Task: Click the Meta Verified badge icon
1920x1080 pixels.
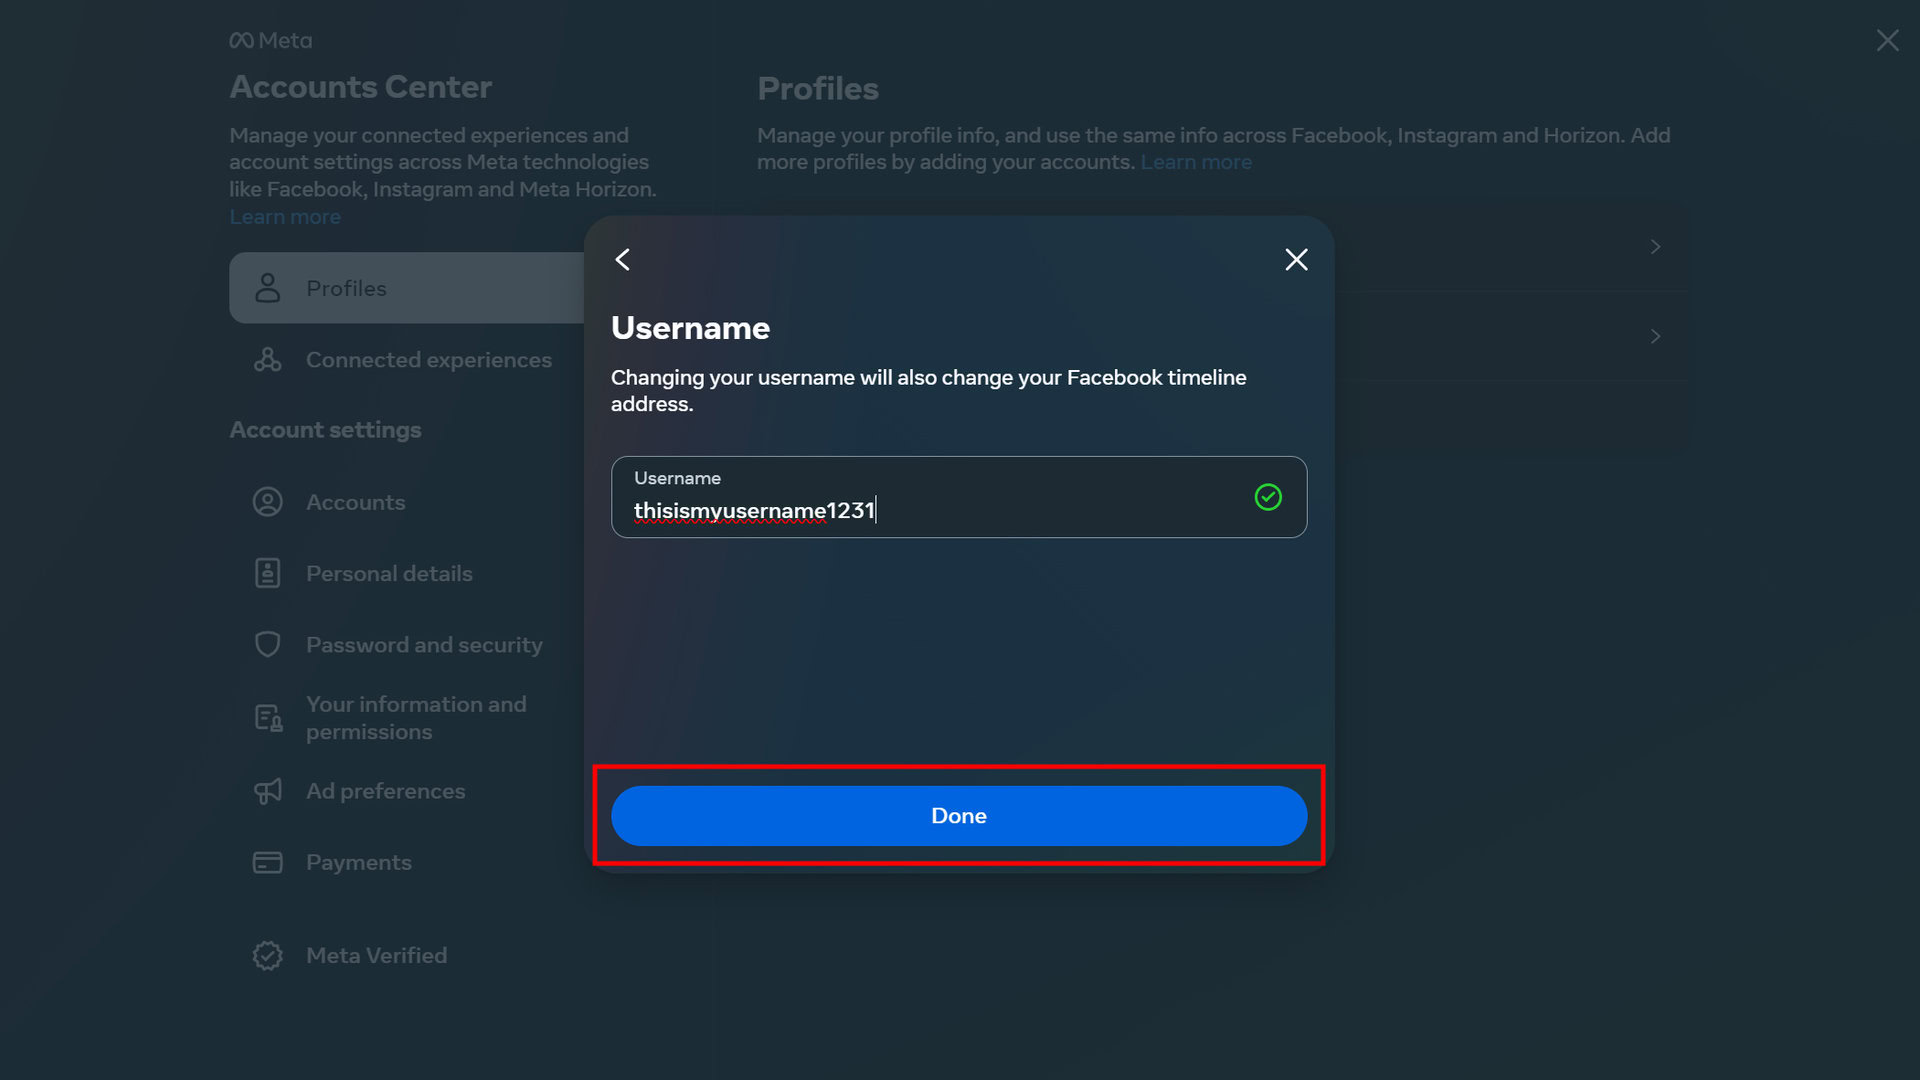Action: tap(267, 955)
